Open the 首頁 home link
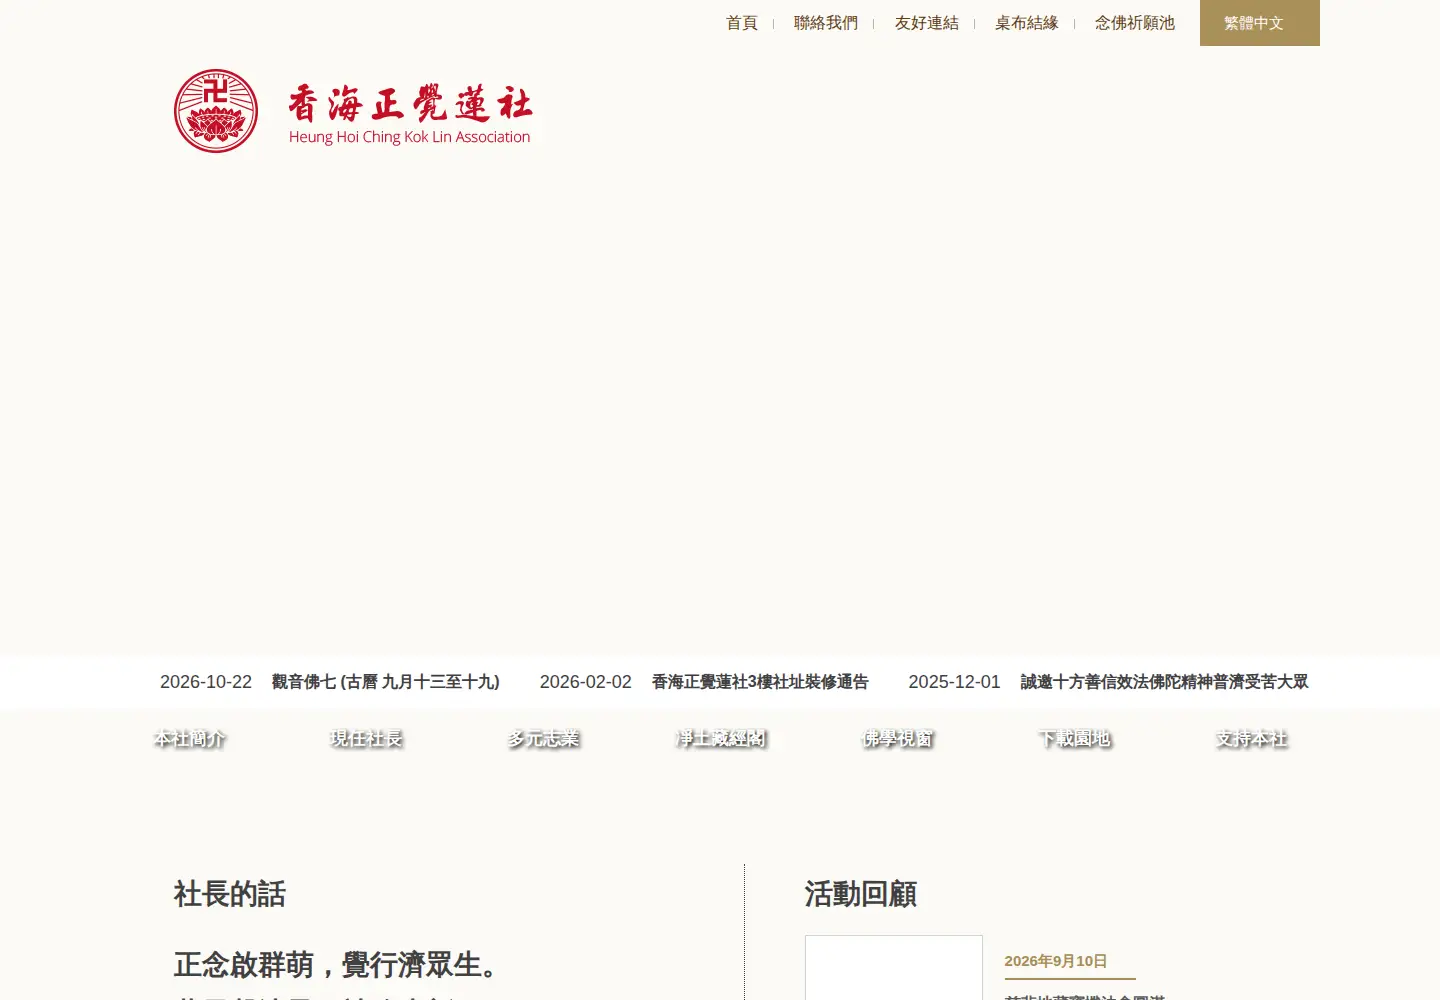Screen dimensions: 1440x1000 (742, 23)
